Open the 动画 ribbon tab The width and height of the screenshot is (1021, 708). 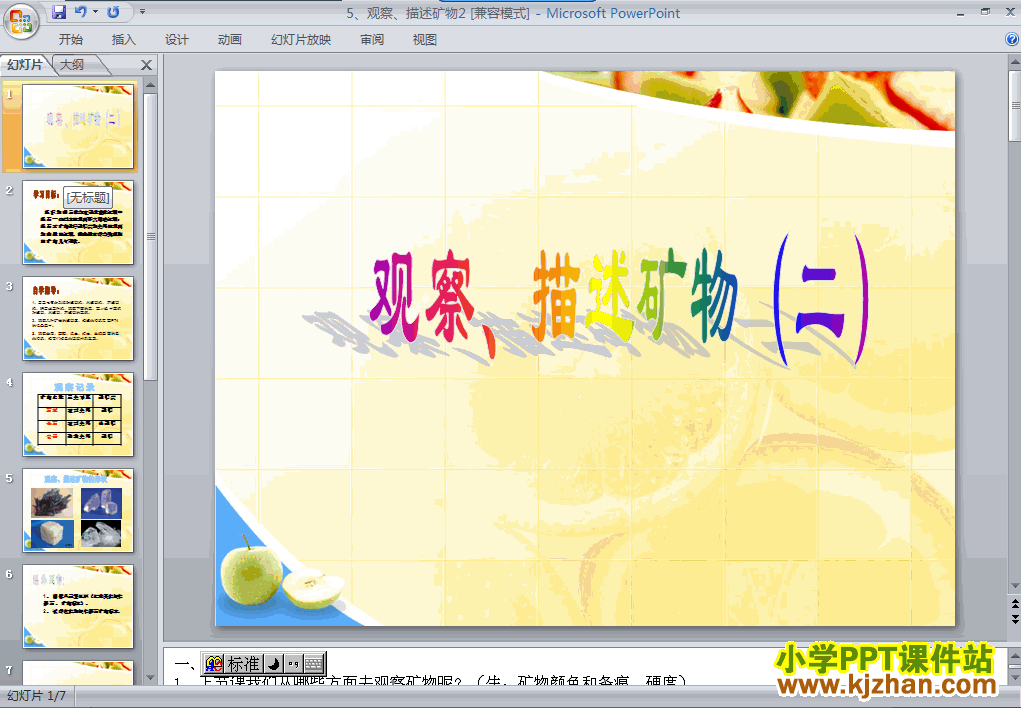tap(229, 40)
